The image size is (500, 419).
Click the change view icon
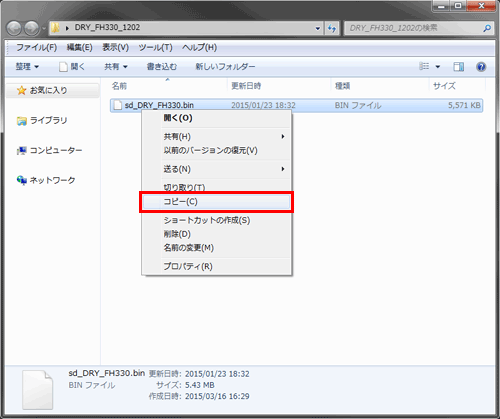point(424,66)
